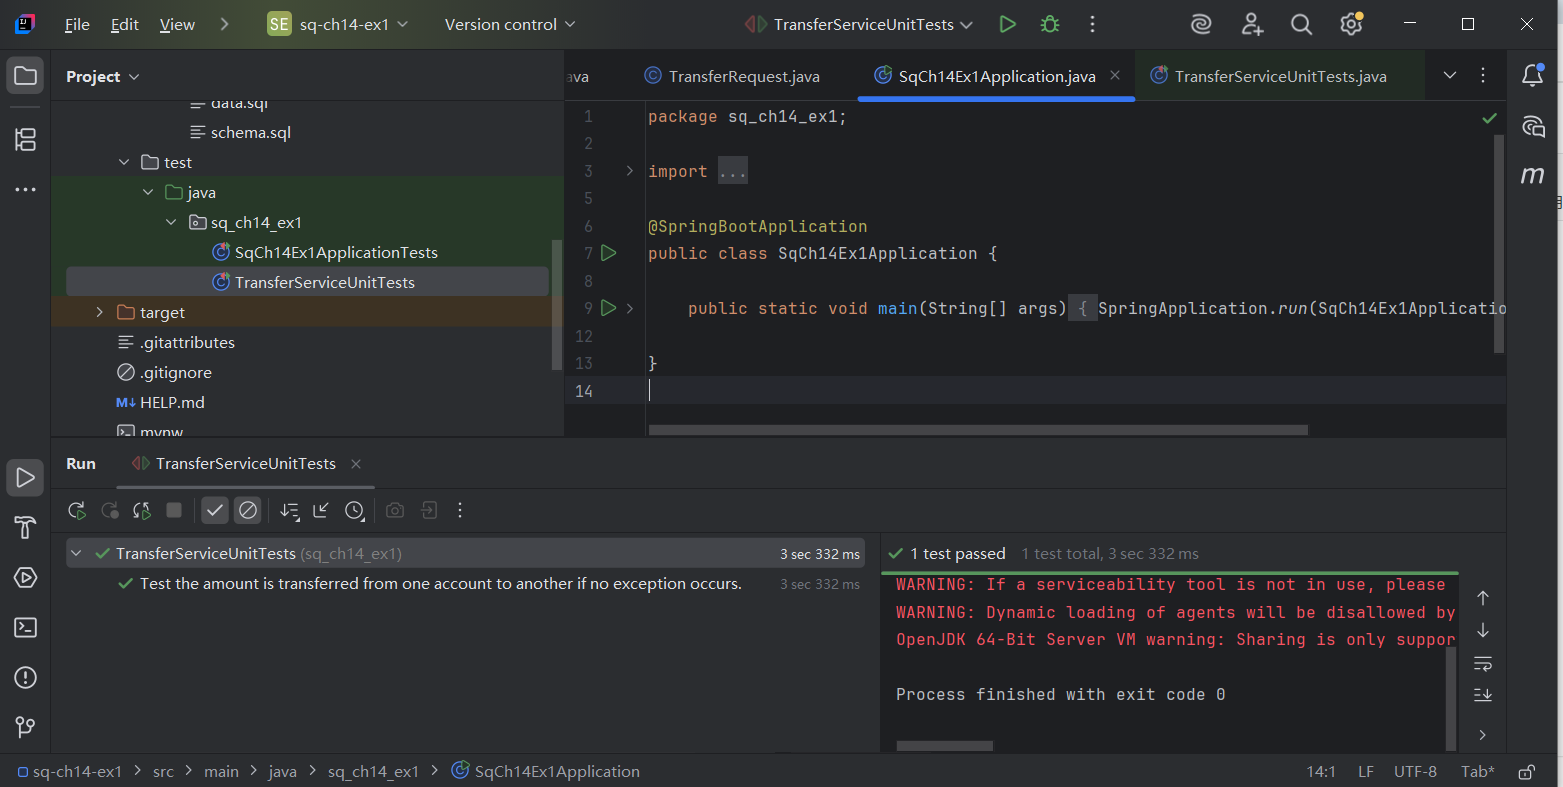
Task: Close the SqCh14Ex1Application.java tab
Action: (1115, 75)
